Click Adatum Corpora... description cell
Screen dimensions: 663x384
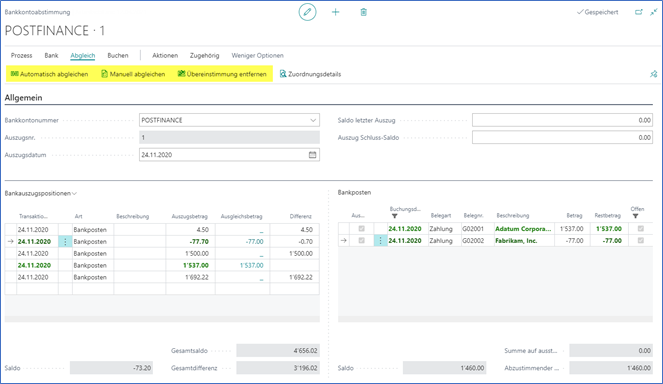click(x=523, y=228)
